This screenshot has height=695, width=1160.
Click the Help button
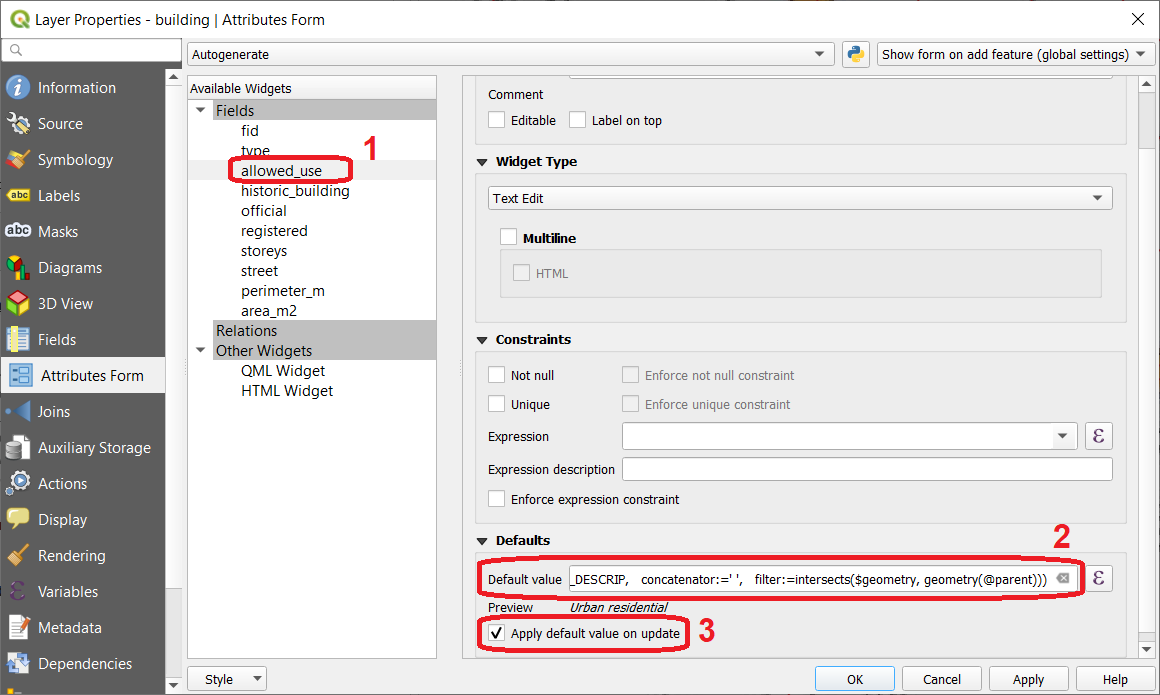[x=1115, y=679]
